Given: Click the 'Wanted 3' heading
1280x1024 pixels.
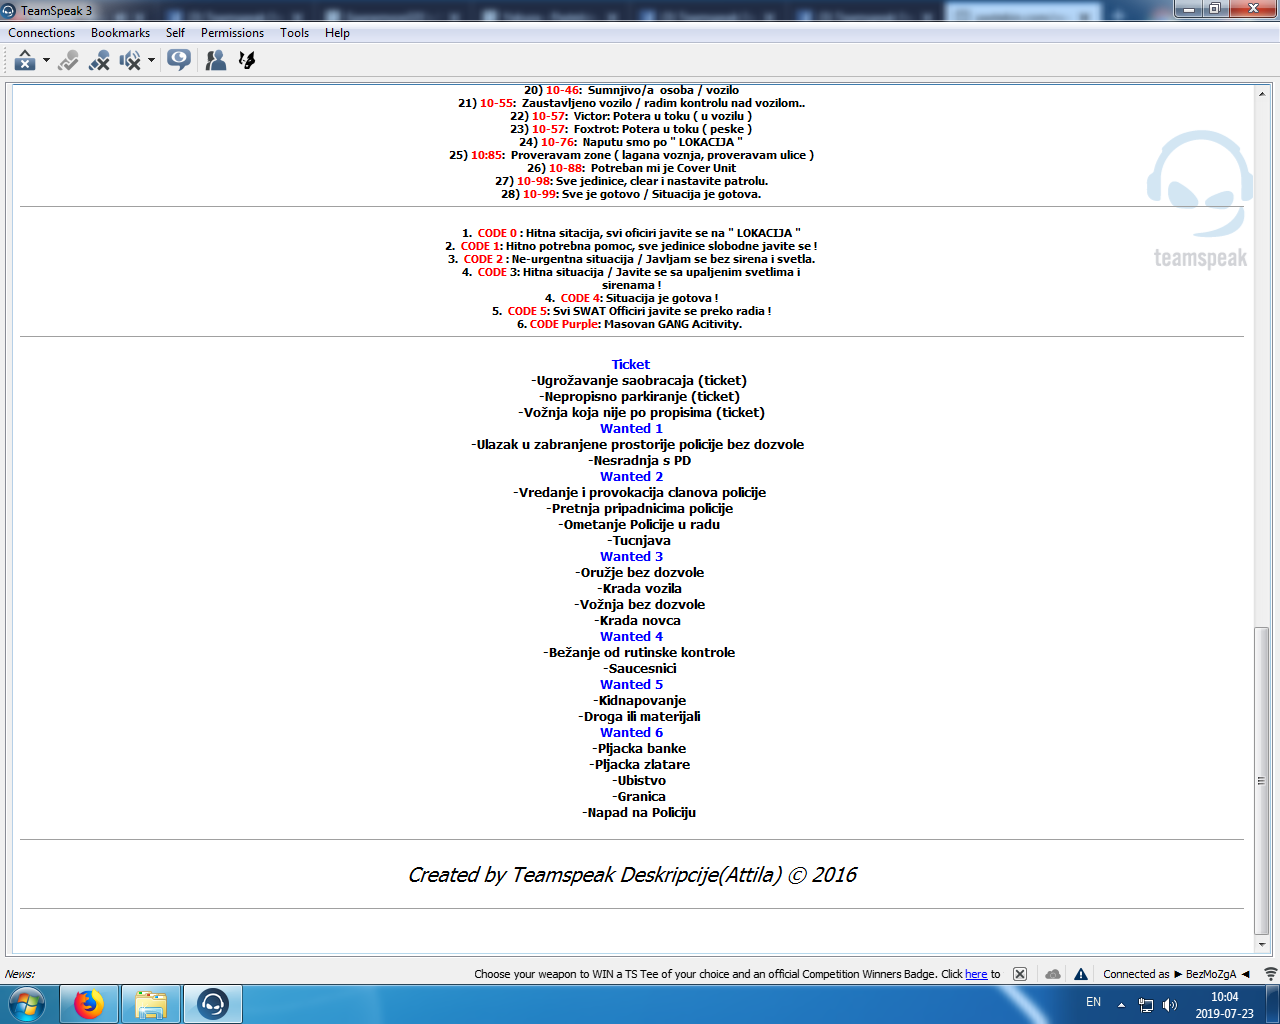Looking at the screenshot, I should [631, 557].
